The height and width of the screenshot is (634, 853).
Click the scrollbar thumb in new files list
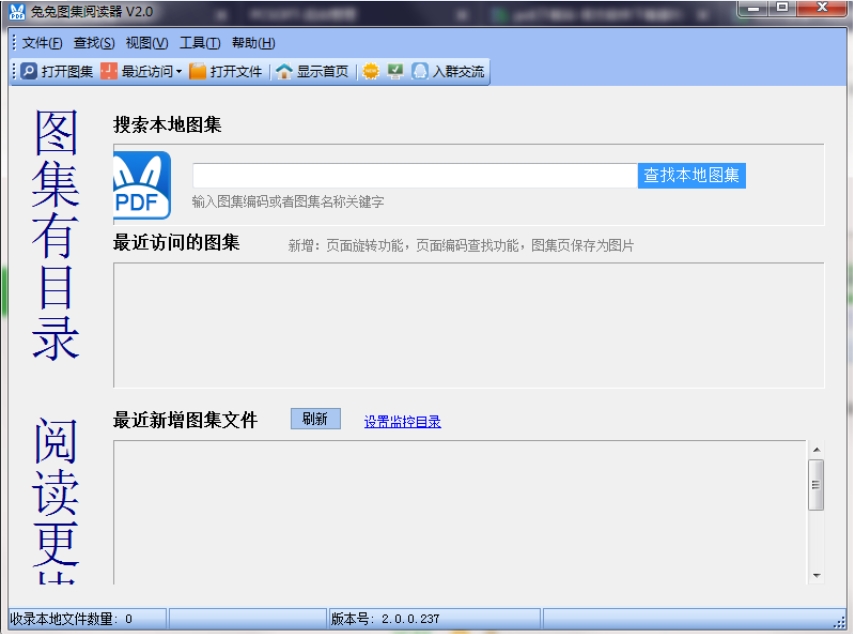tap(815, 484)
